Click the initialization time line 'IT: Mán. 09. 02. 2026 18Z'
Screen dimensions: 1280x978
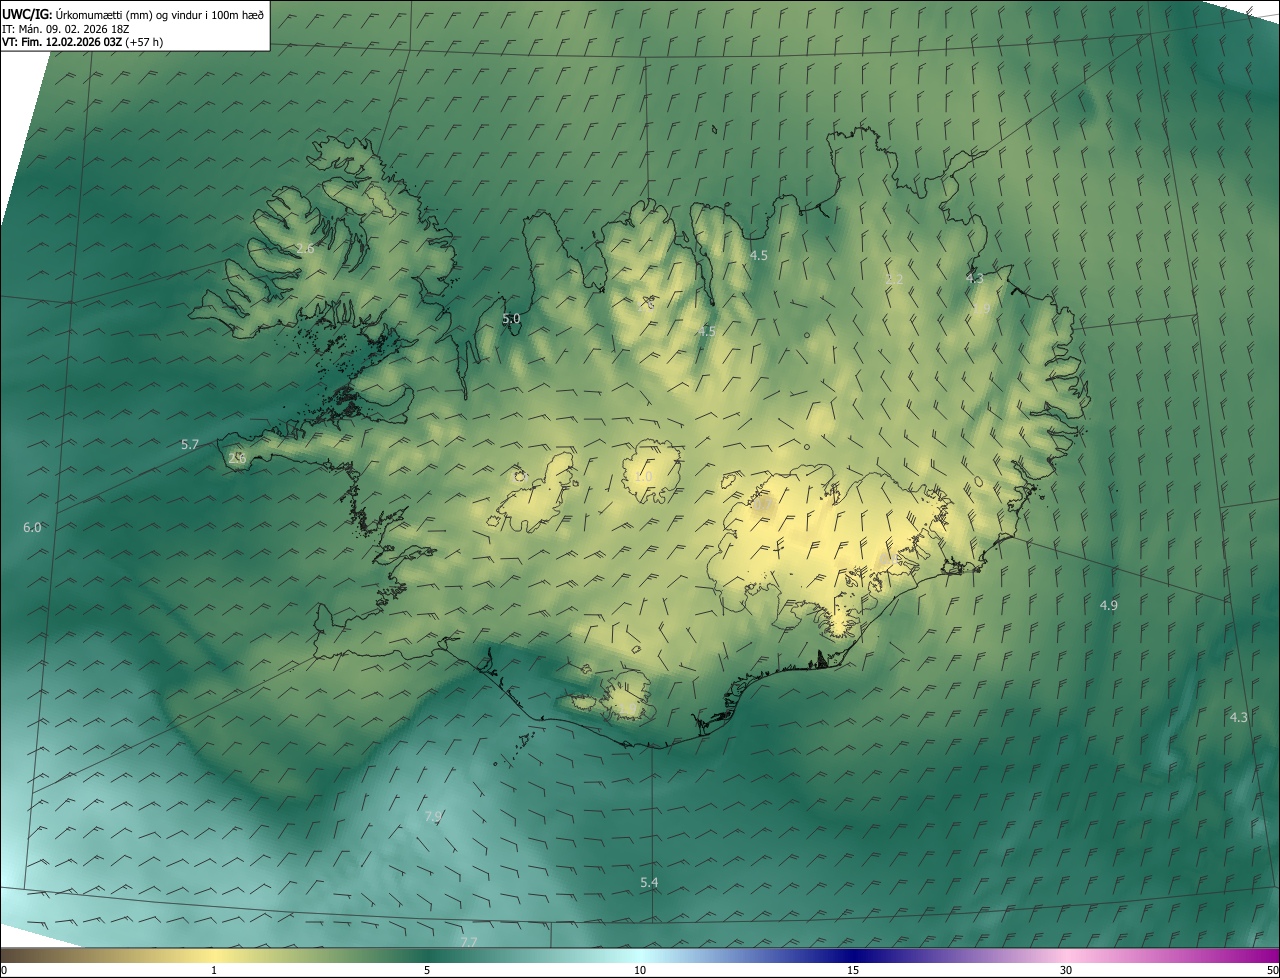pyautogui.click(x=65, y=28)
